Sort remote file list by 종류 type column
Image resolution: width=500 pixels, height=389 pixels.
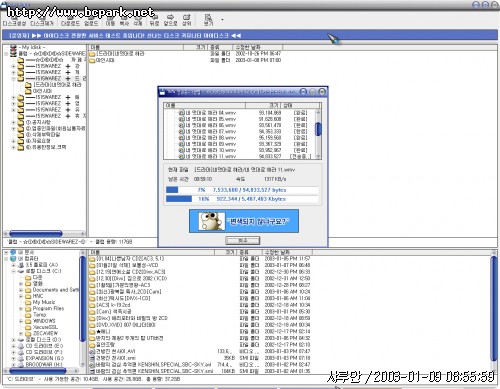click(220, 47)
